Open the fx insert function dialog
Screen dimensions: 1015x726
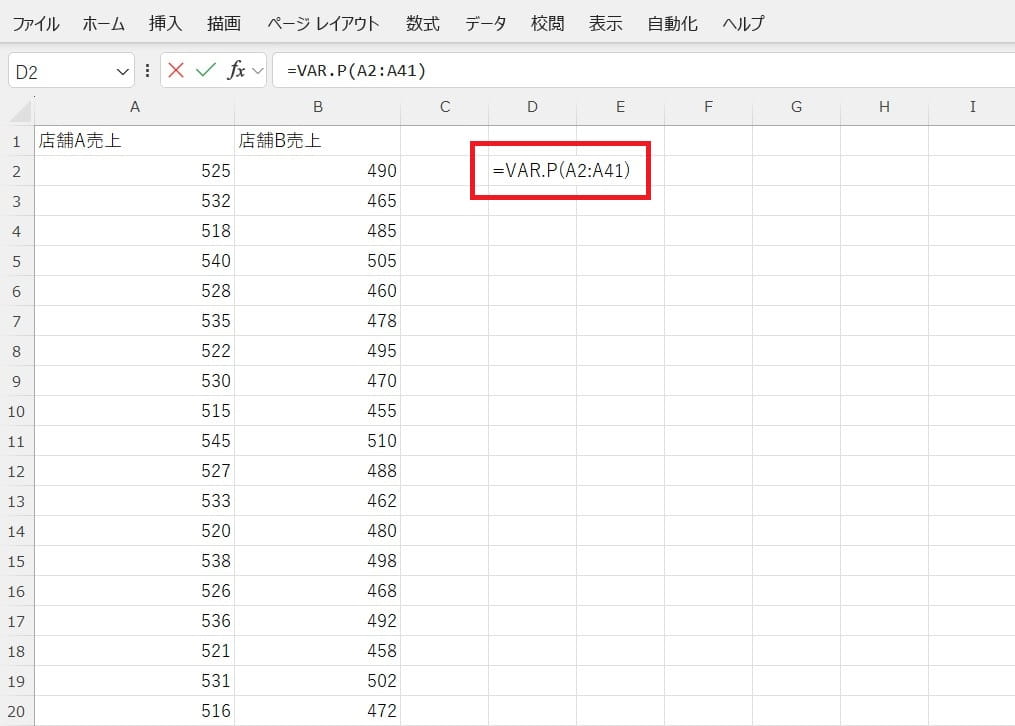tap(236, 71)
